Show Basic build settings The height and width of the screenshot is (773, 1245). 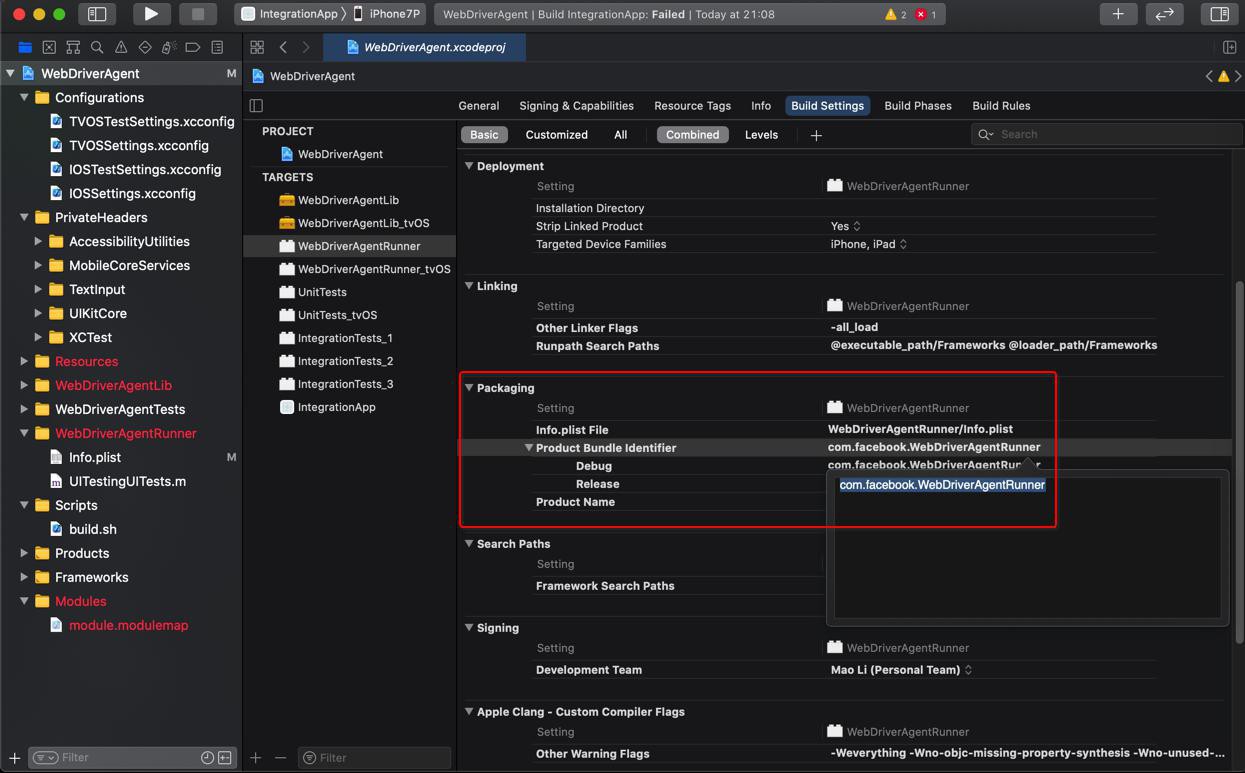click(x=484, y=135)
